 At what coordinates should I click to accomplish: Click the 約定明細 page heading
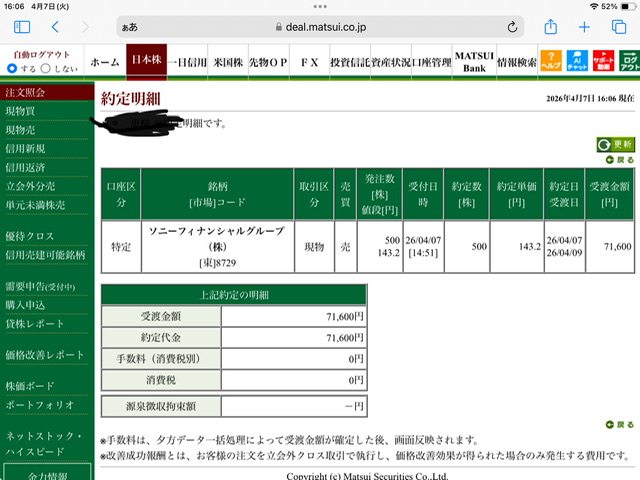click(x=131, y=98)
